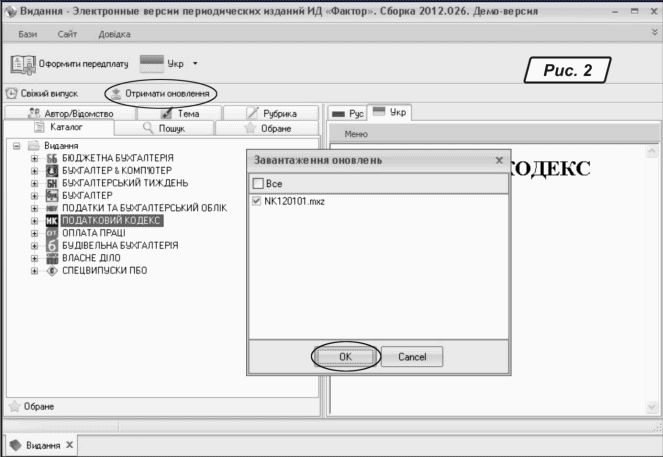Click the БУДІВЕЛЬНА БУХГАЛТЕРІЯ publication icon
This screenshot has height=457, width=663.
pos(52,245)
